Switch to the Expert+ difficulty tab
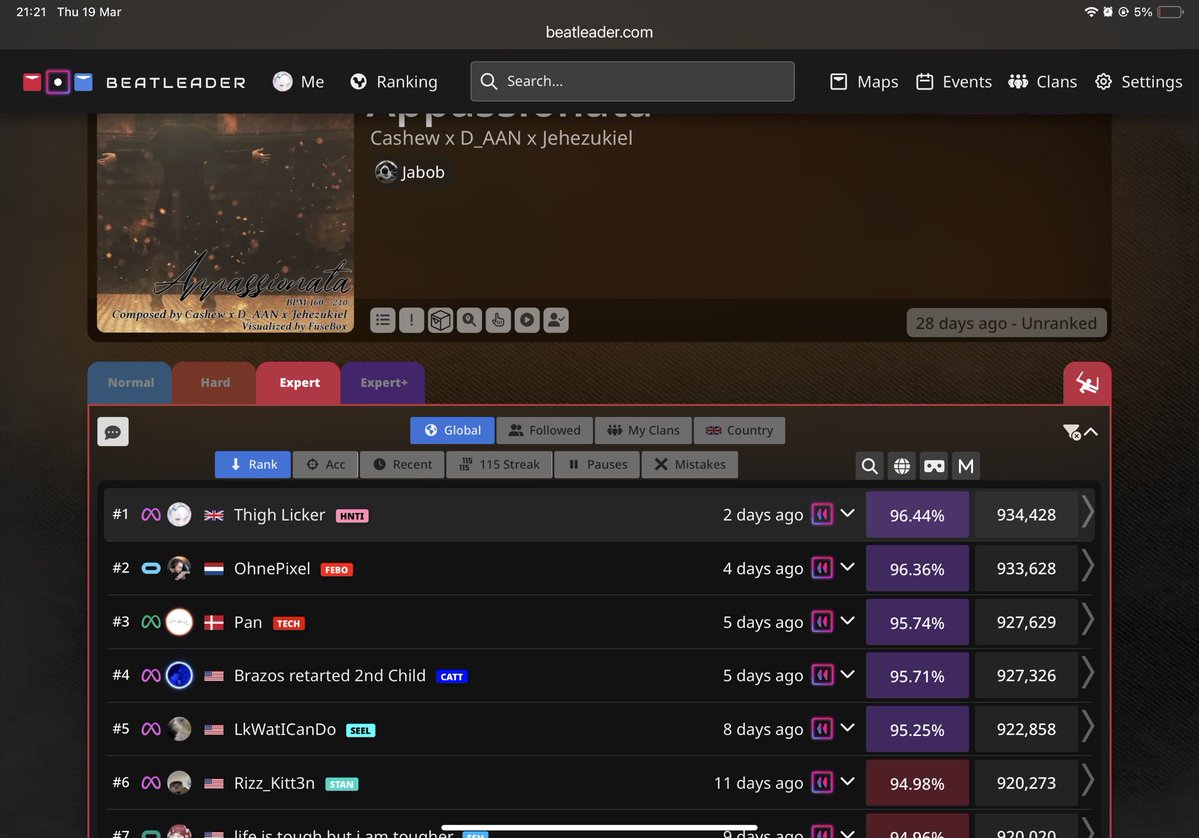1199x838 pixels. (383, 383)
